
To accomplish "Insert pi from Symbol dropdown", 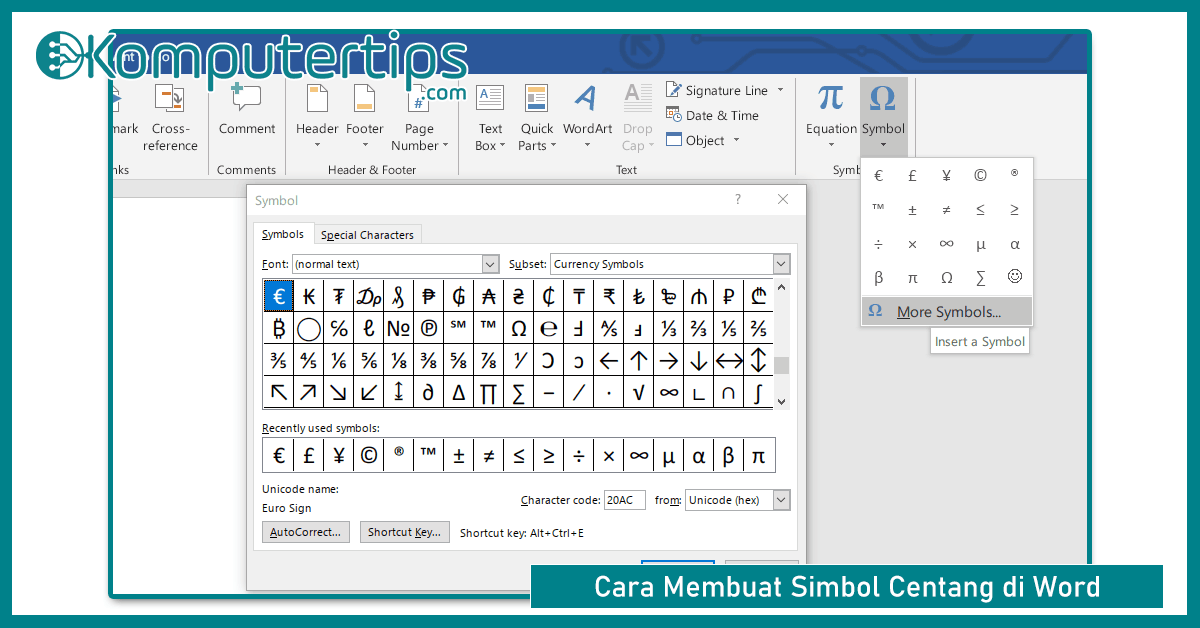I will coord(912,278).
